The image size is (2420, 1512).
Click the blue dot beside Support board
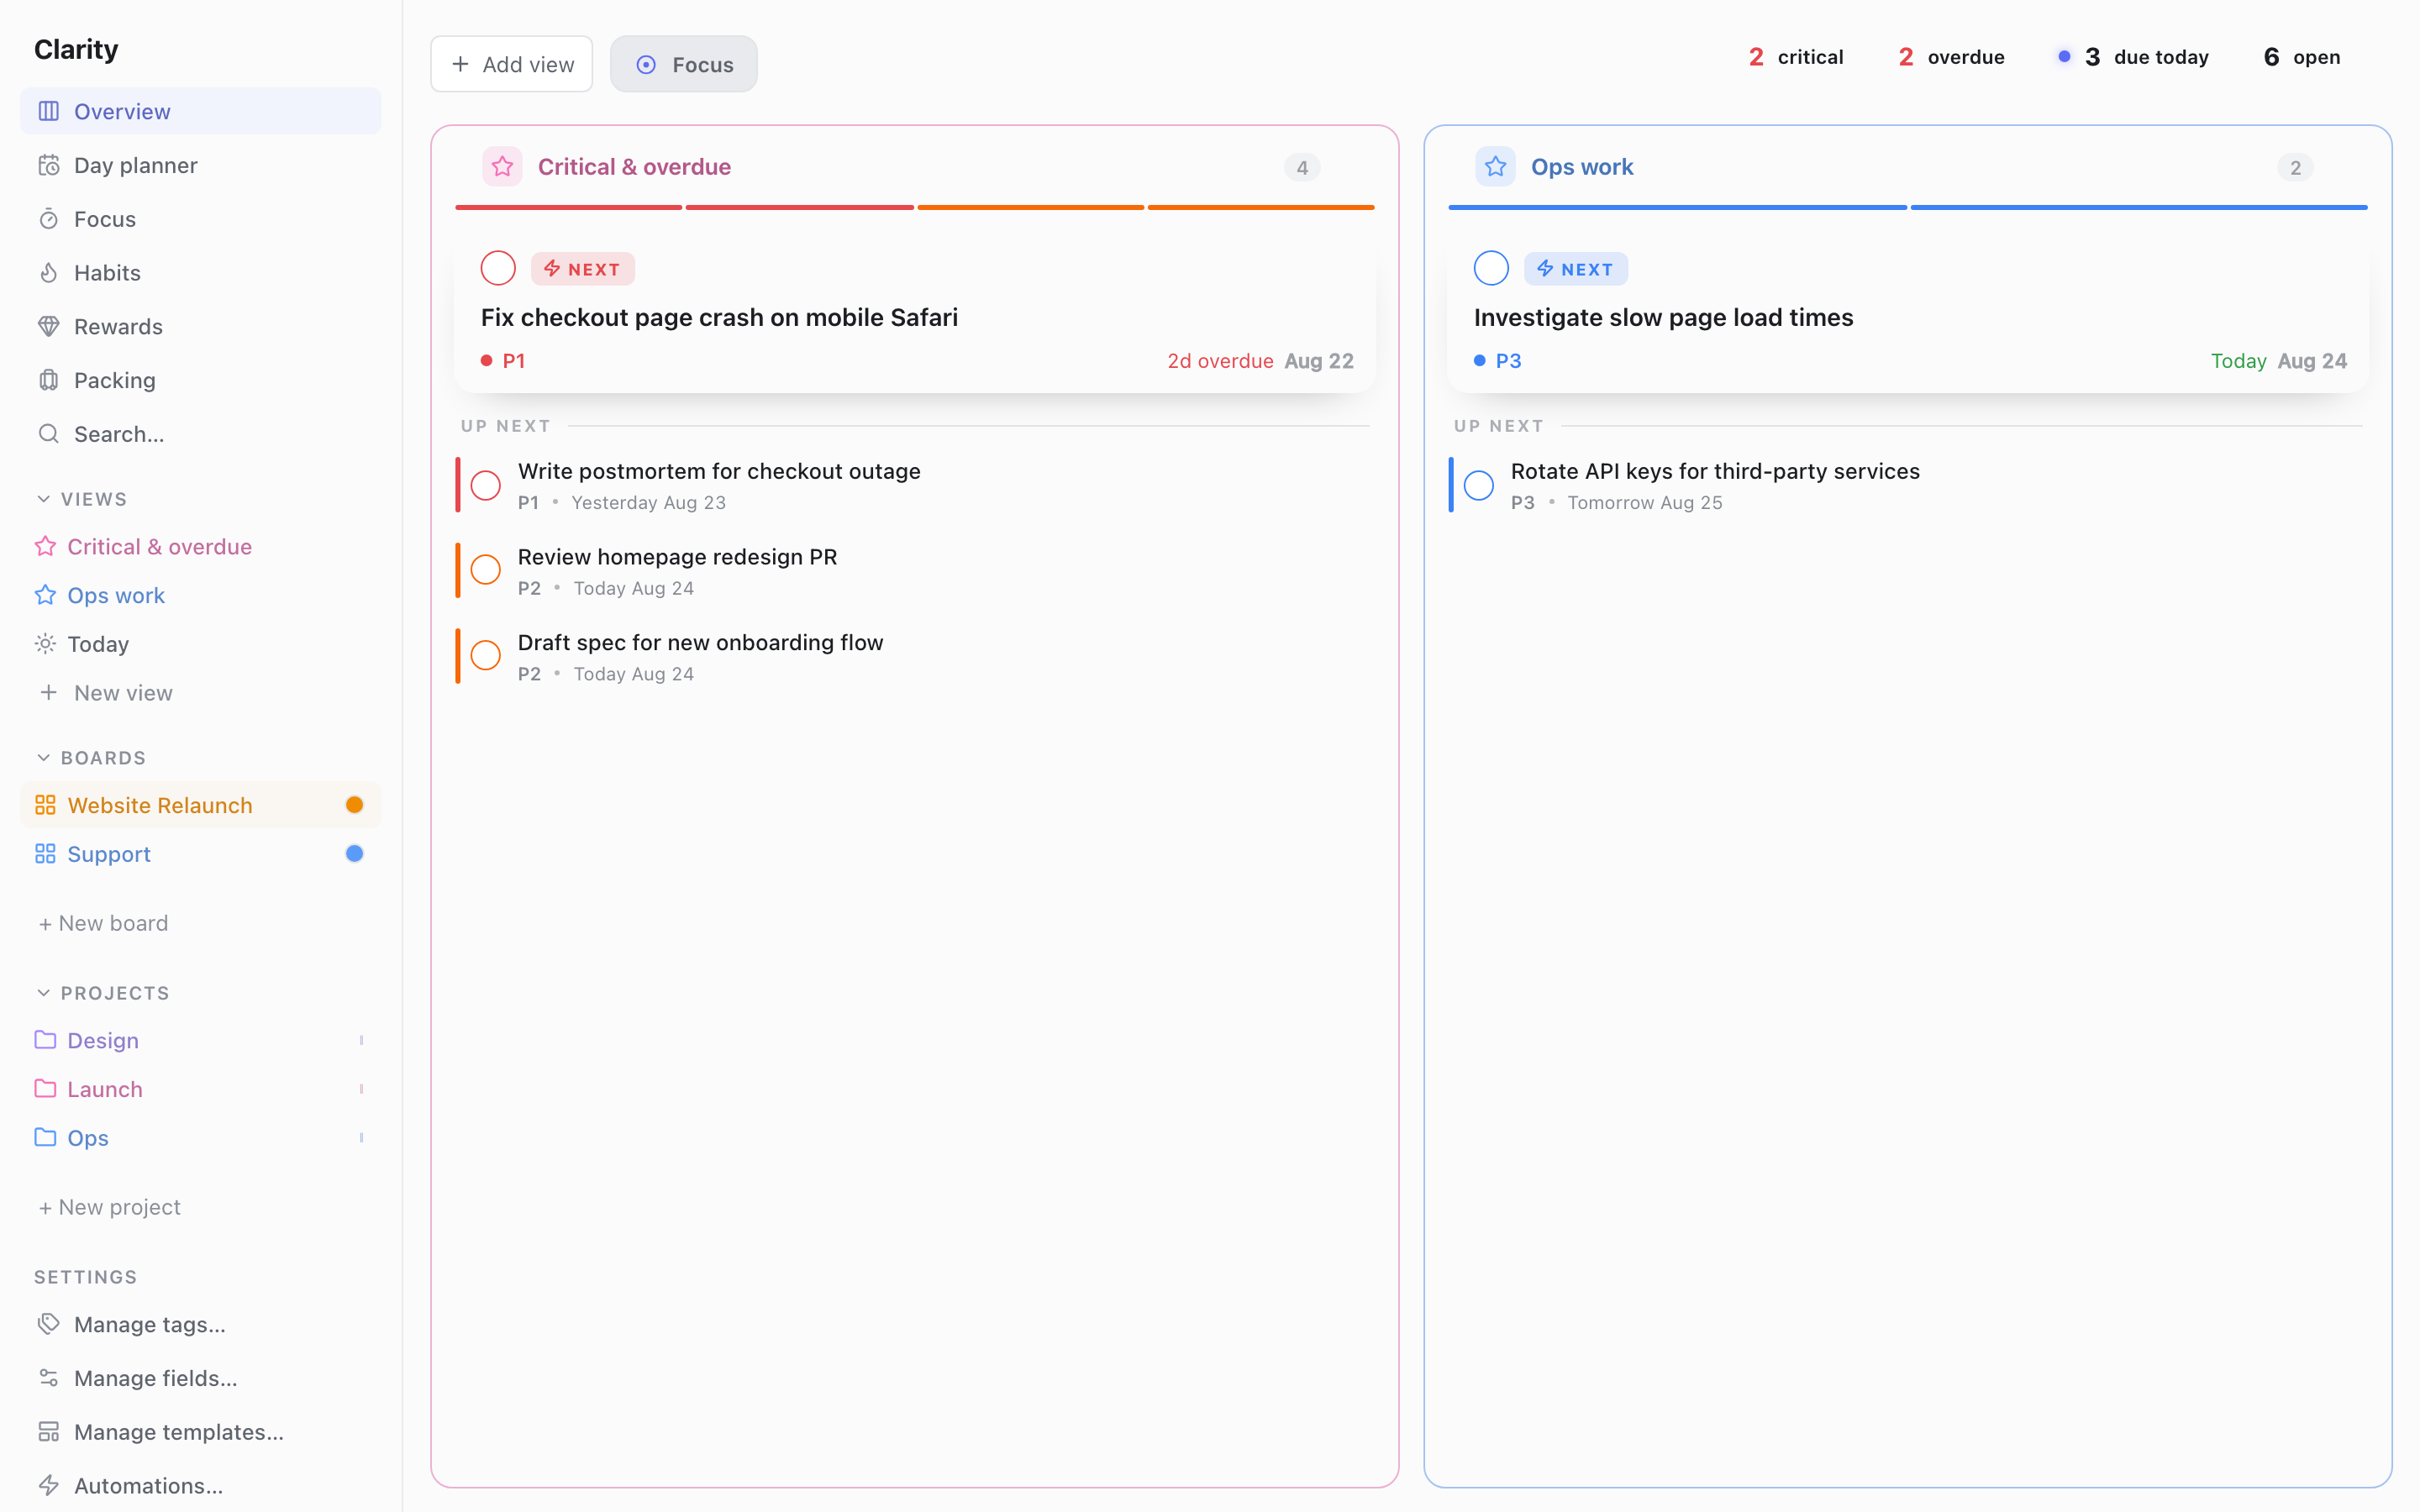(x=354, y=854)
